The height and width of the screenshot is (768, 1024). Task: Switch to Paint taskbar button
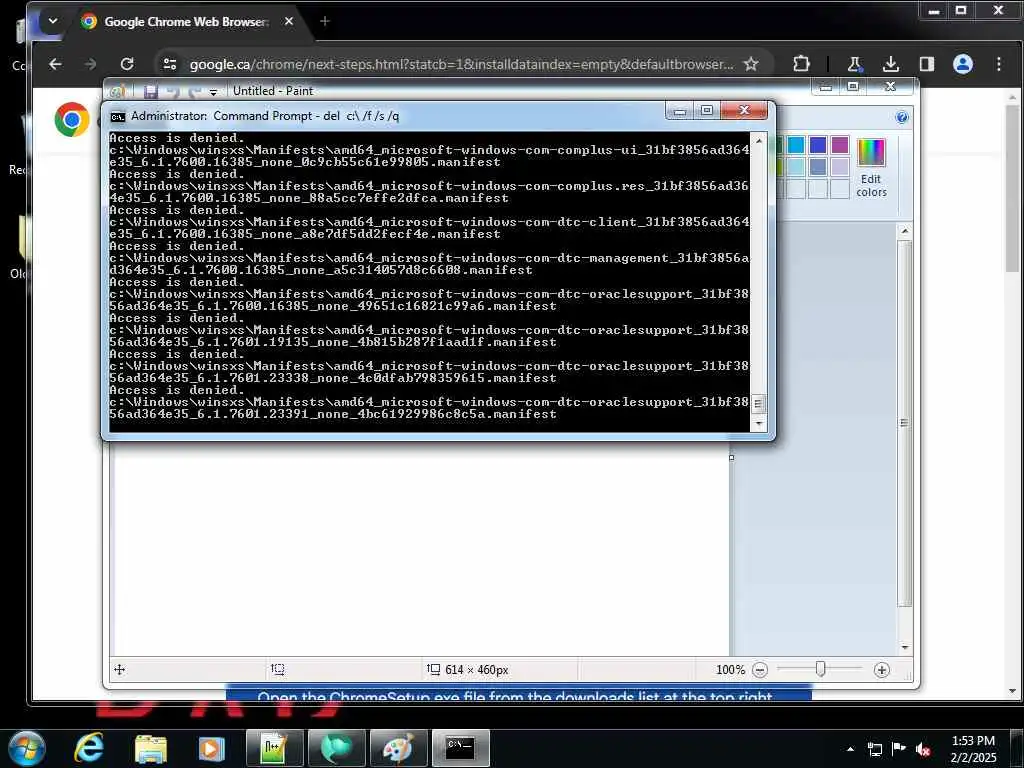pos(398,748)
